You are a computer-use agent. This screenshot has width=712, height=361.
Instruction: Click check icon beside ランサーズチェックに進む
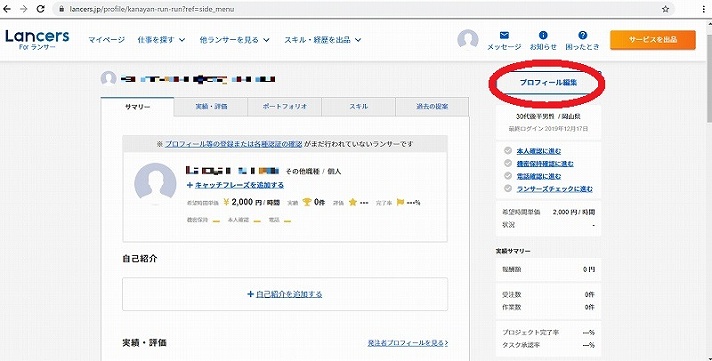click(508, 188)
